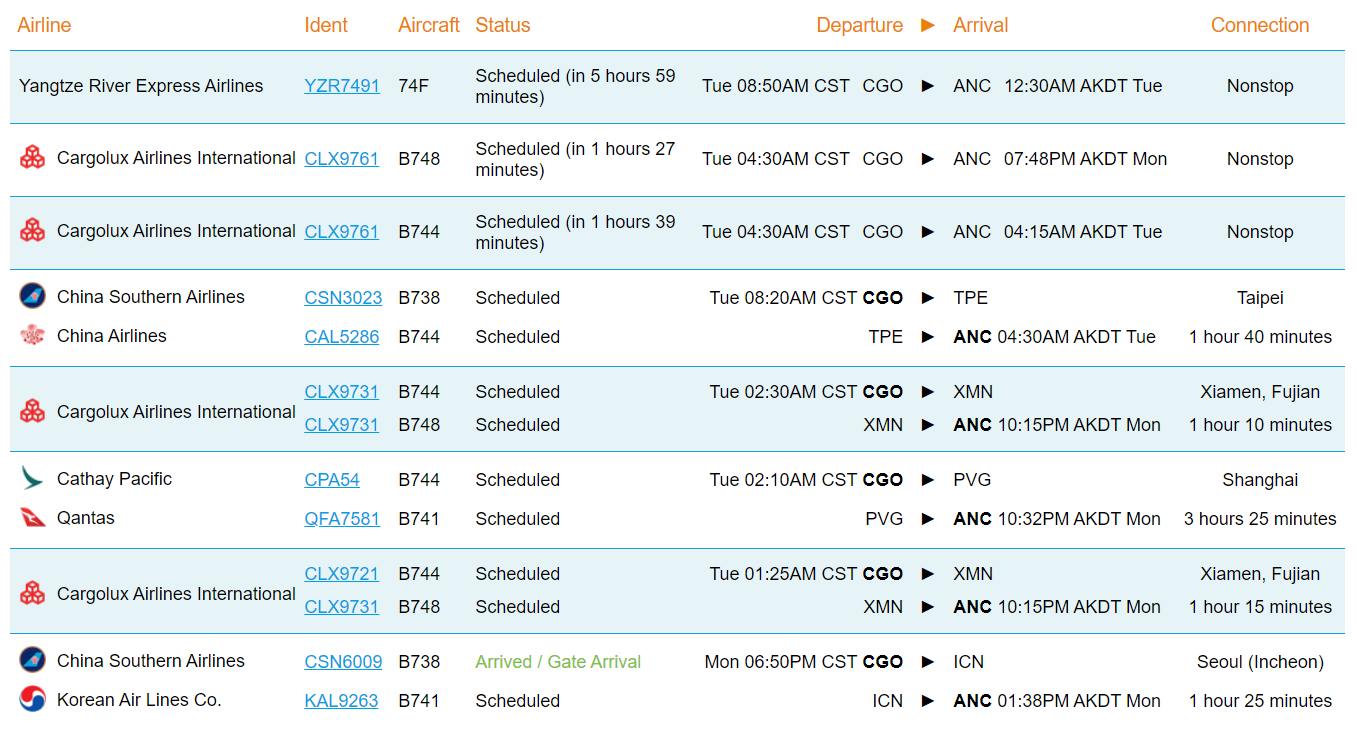Click the Arrival column header
1357x735 pixels.
click(981, 25)
